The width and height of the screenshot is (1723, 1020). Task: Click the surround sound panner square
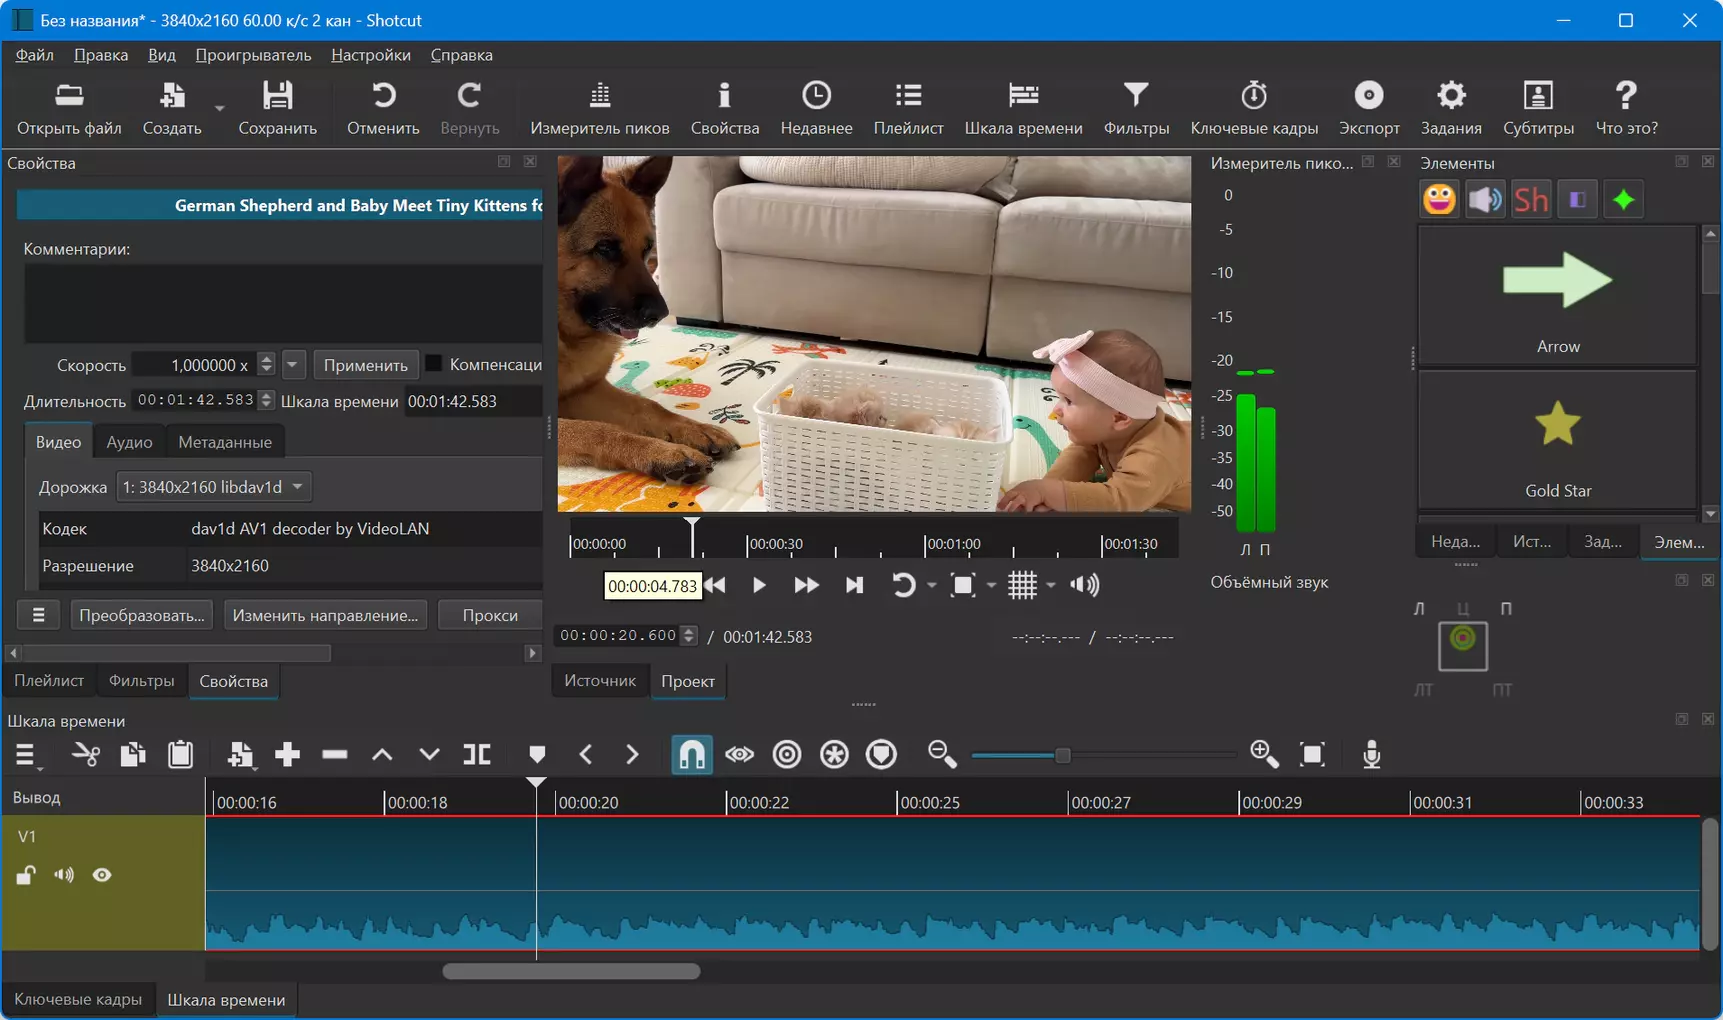(x=1462, y=646)
